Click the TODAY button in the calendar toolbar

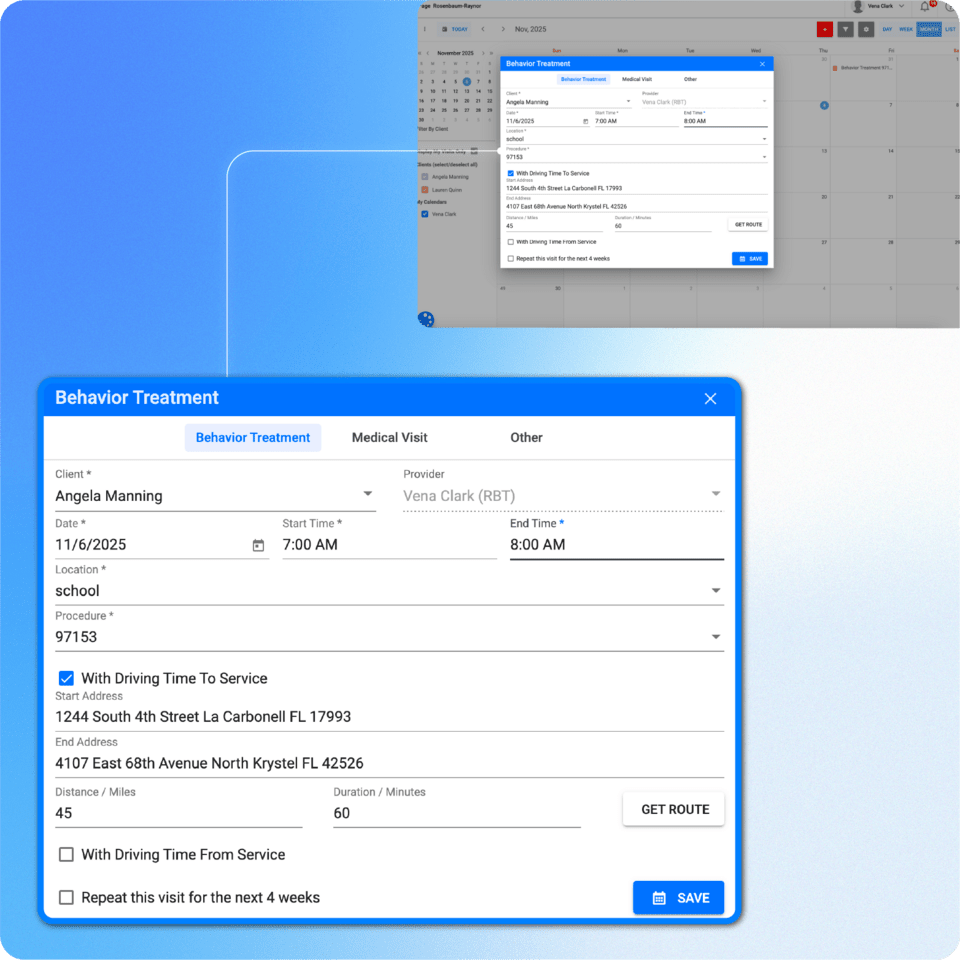[454, 29]
